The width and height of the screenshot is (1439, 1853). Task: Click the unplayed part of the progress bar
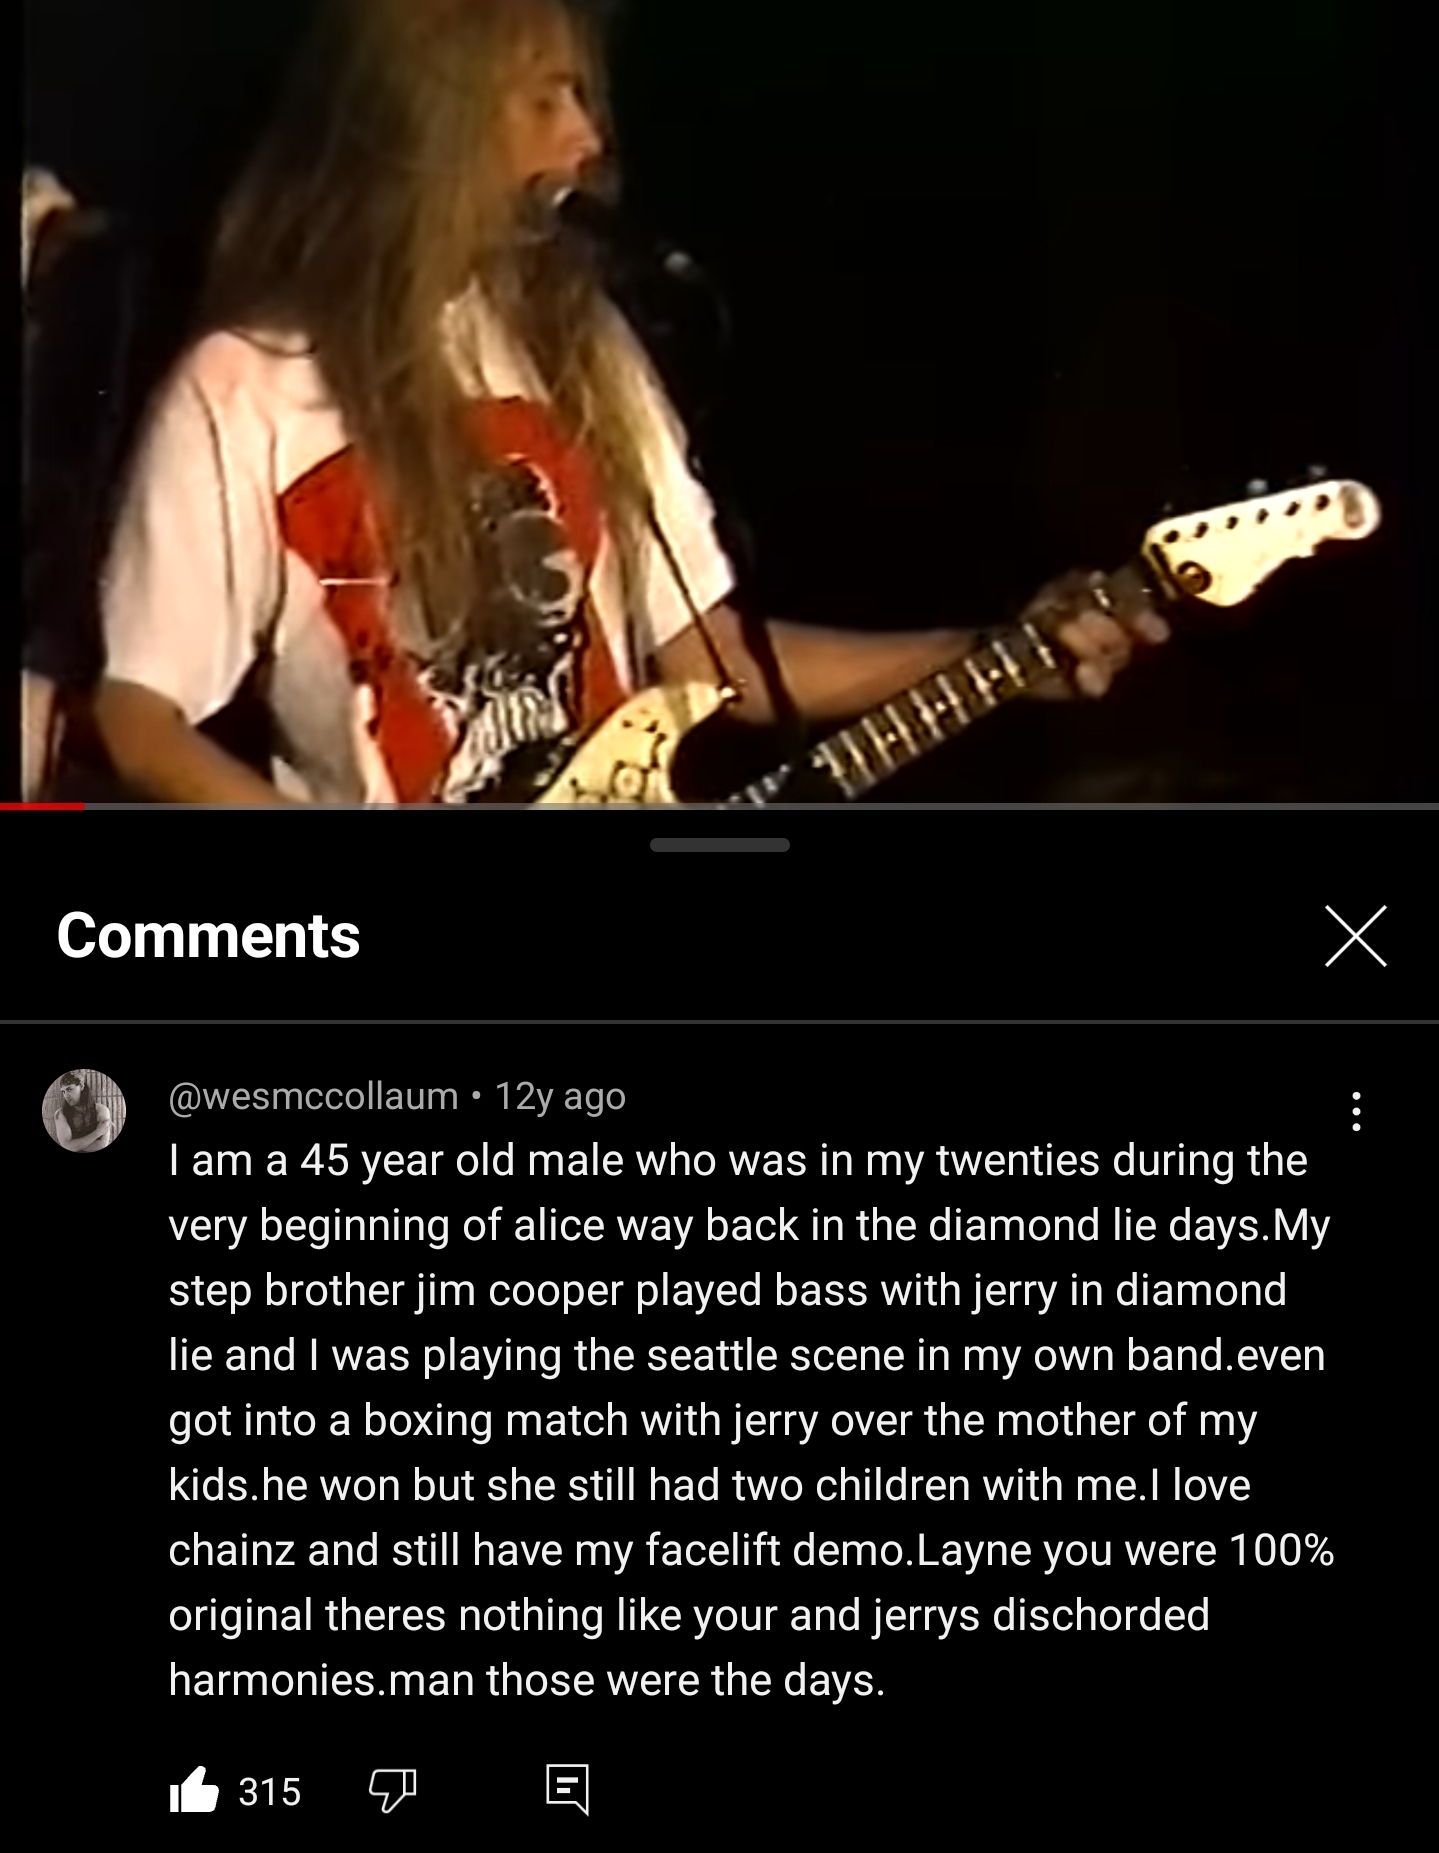(762, 806)
